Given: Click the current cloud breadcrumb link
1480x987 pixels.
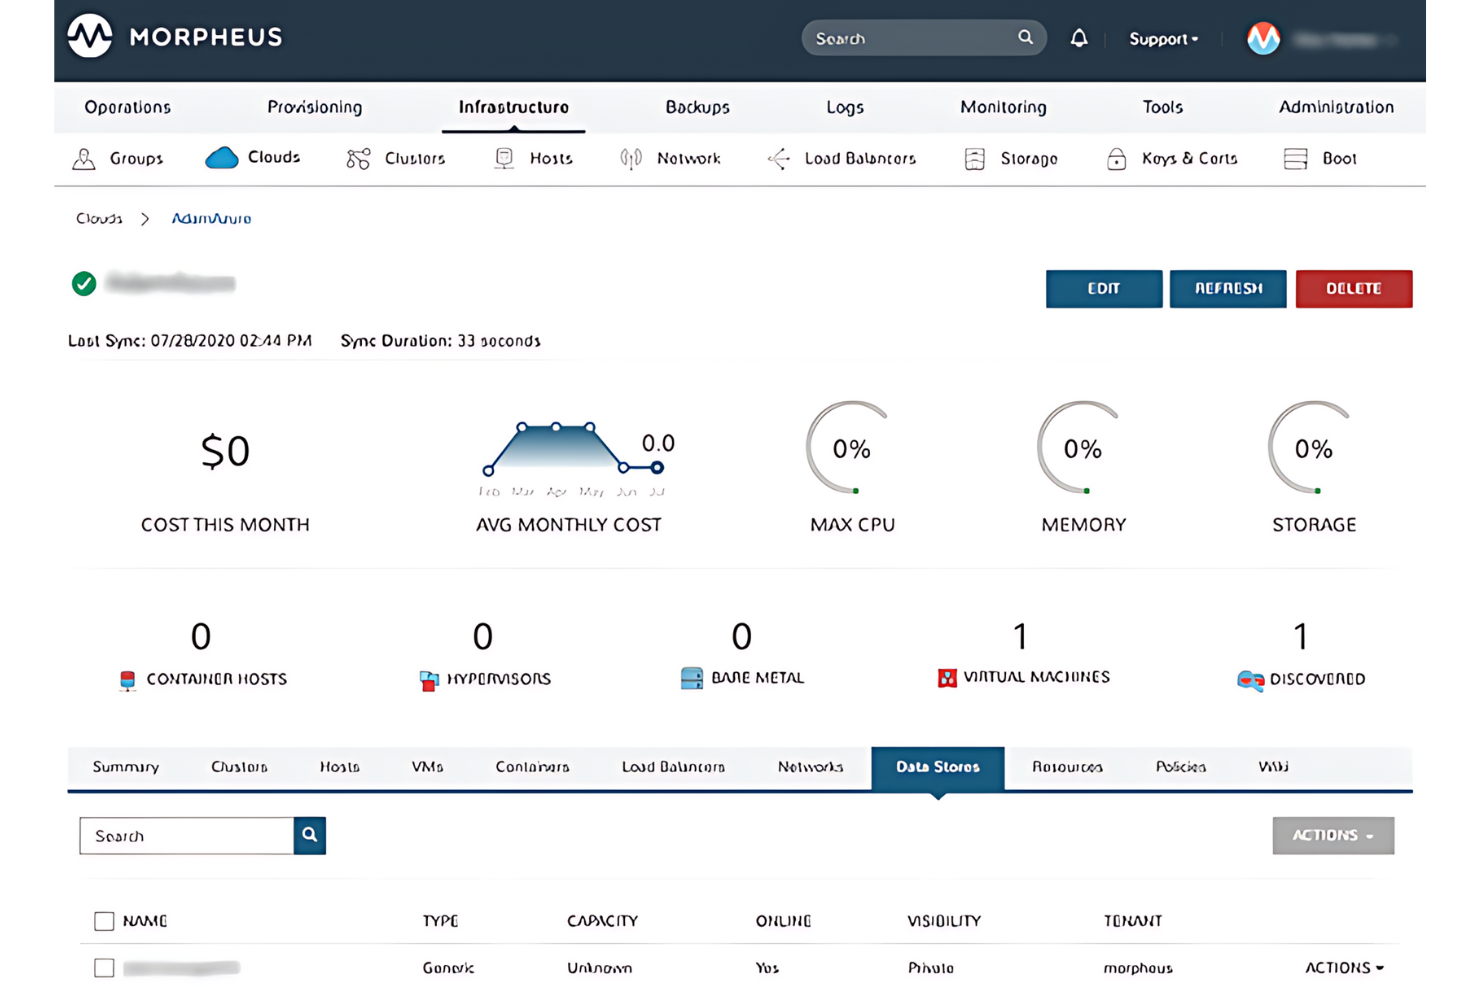Looking at the screenshot, I should (211, 219).
